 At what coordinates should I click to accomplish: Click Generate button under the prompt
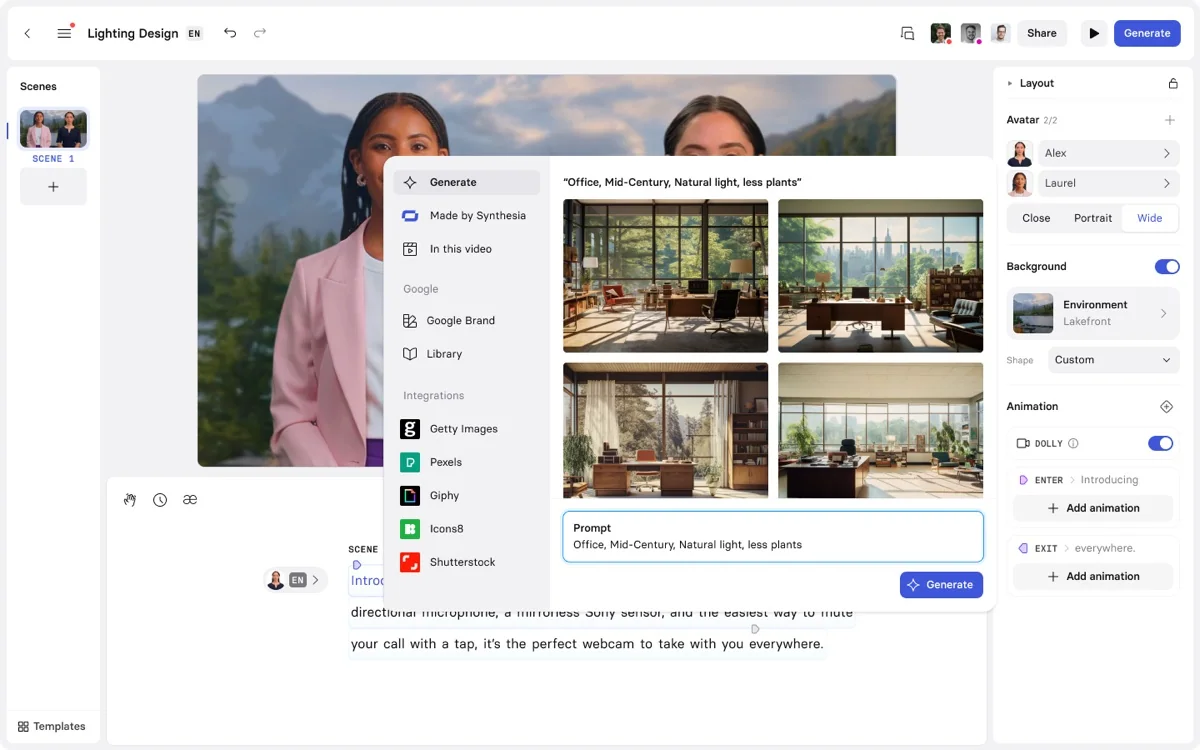point(941,585)
